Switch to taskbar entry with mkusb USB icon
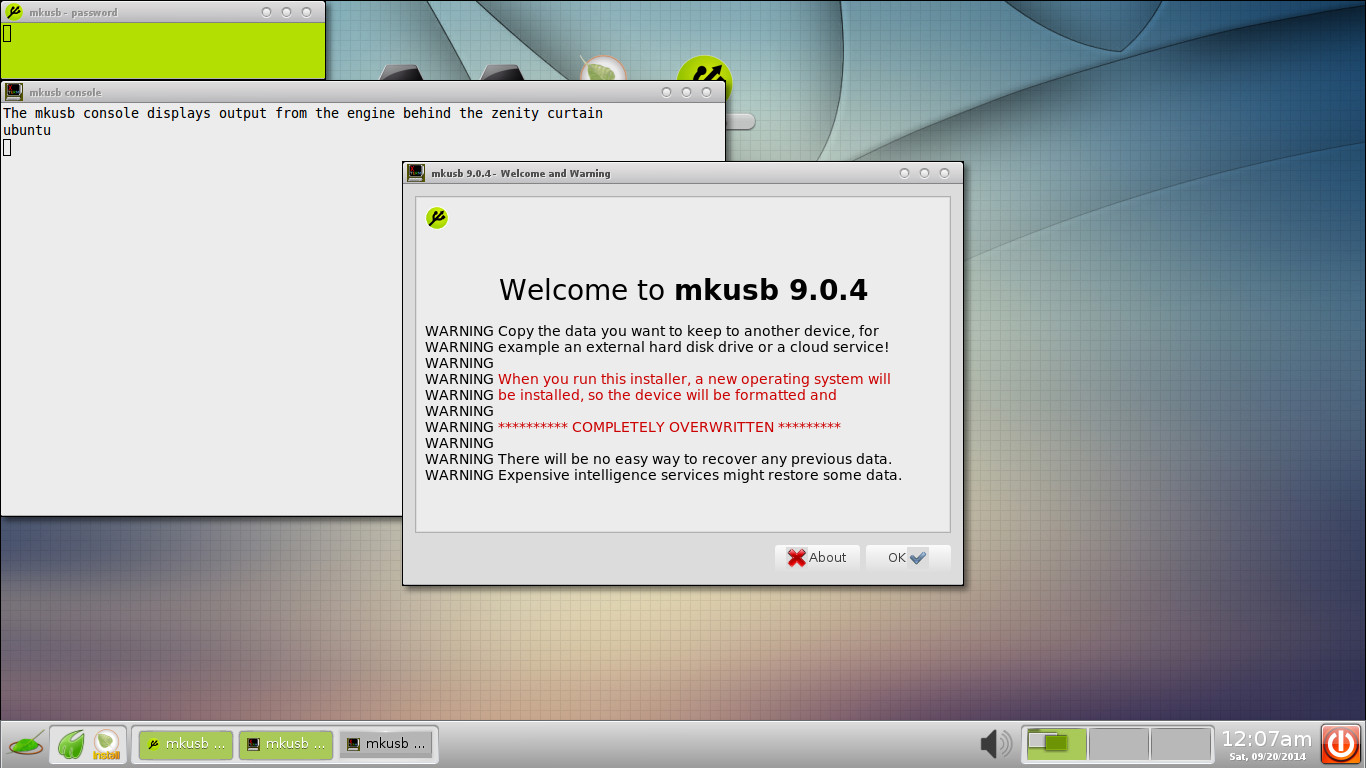 click(x=186, y=744)
